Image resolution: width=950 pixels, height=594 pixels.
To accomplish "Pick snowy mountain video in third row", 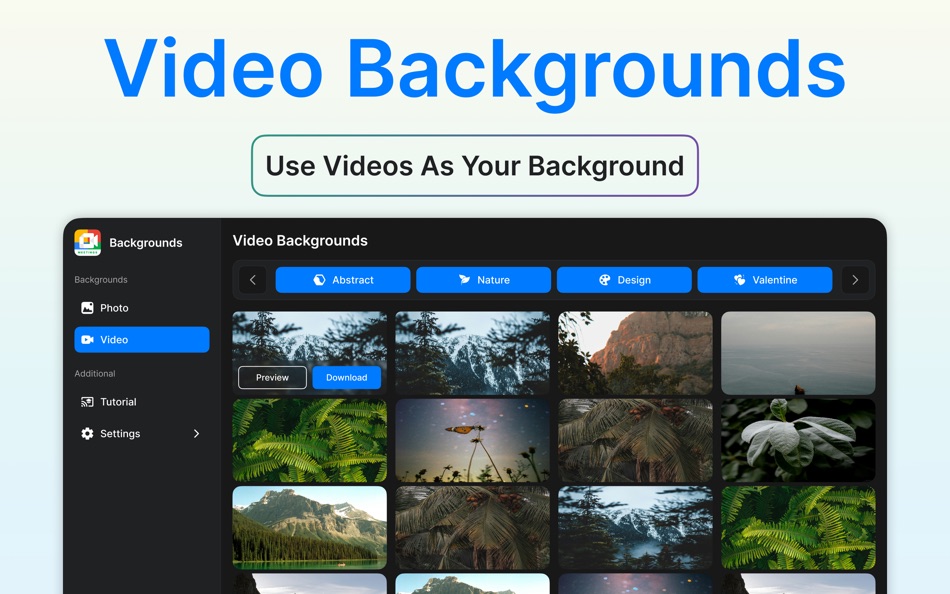I will pyautogui.click(x=635, y=527).
